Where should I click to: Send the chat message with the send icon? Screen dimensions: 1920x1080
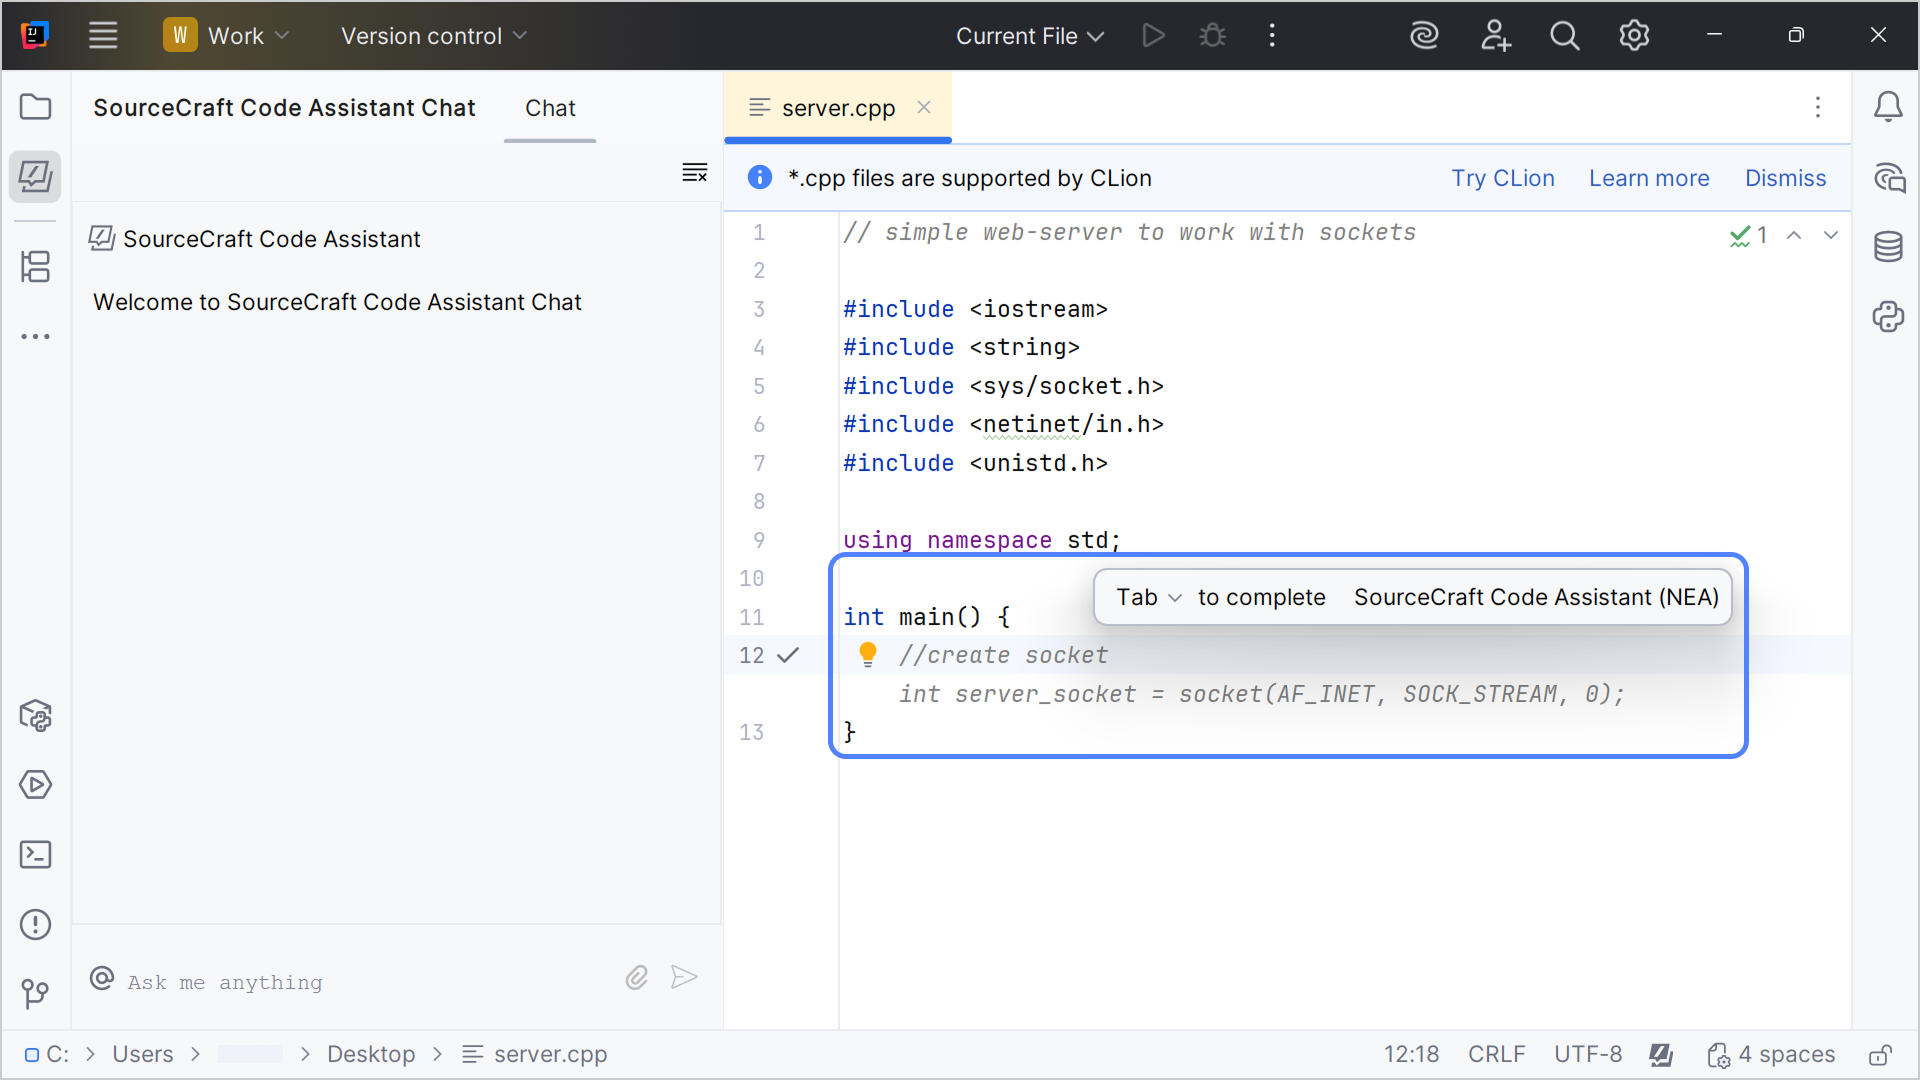tap(684, 978)
